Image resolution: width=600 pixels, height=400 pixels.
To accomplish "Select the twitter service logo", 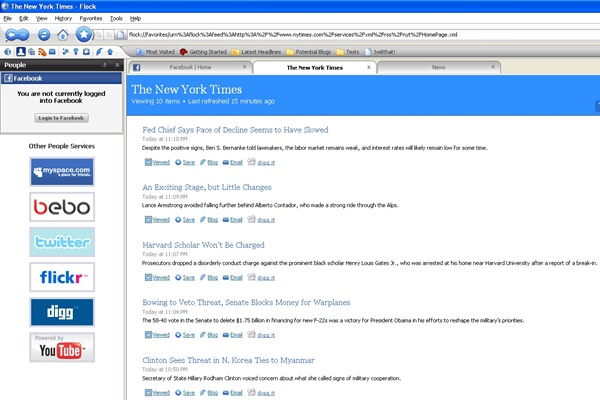I will coord(62,242).
